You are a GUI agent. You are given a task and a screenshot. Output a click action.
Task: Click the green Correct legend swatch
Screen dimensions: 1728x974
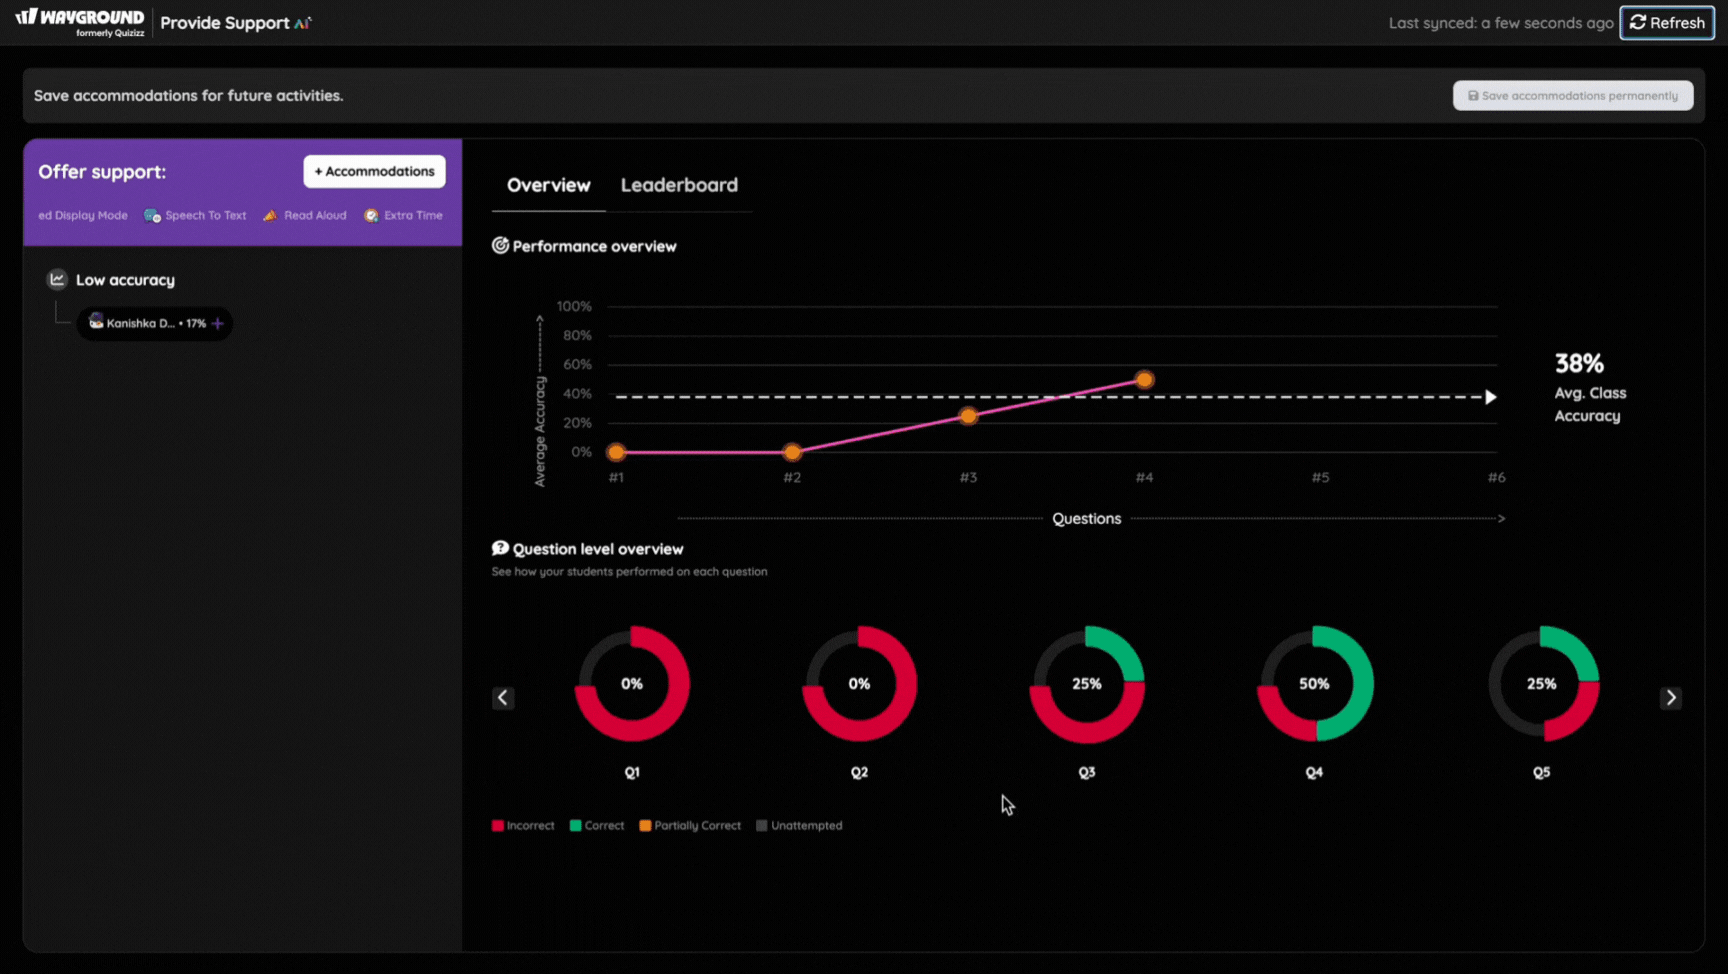(x=575, y=825)
